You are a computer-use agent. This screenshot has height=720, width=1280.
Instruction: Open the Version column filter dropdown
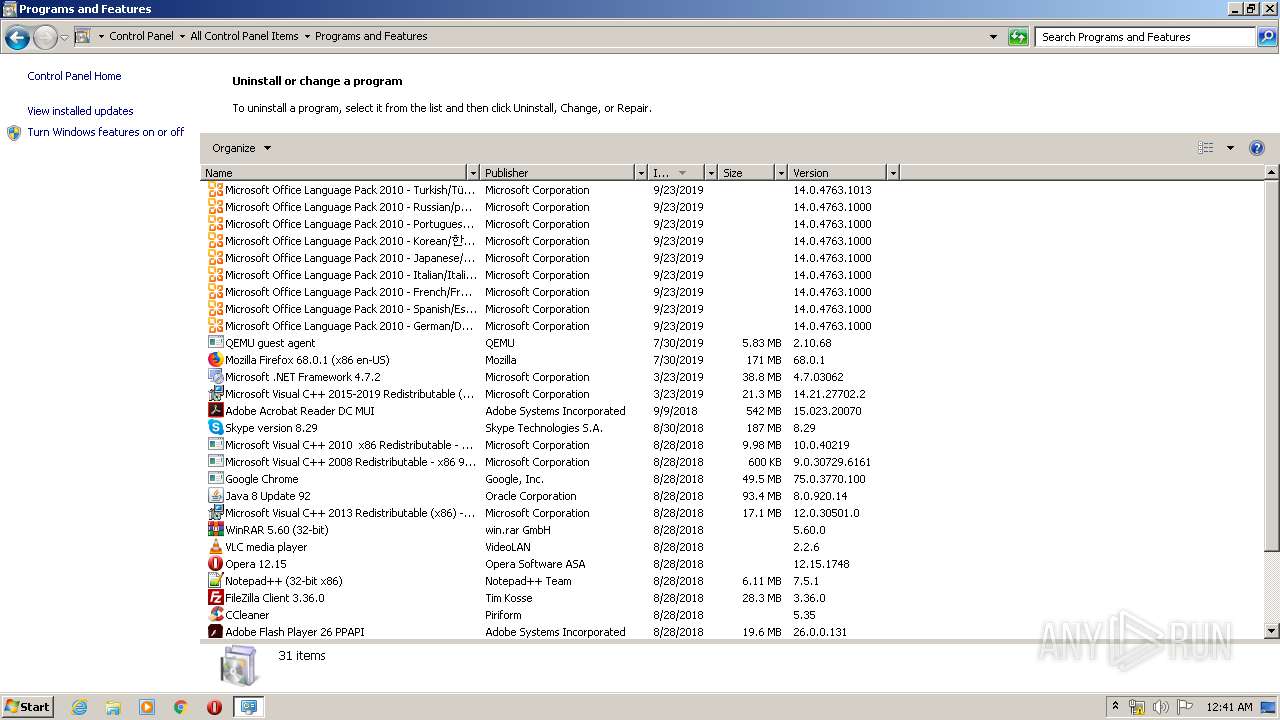click(x=893, y=173)
